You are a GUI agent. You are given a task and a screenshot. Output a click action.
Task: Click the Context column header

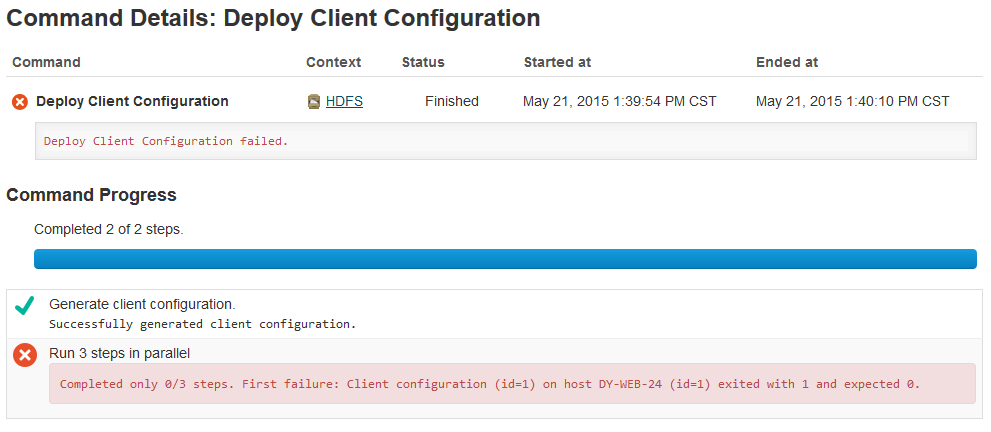click(333, 62)
